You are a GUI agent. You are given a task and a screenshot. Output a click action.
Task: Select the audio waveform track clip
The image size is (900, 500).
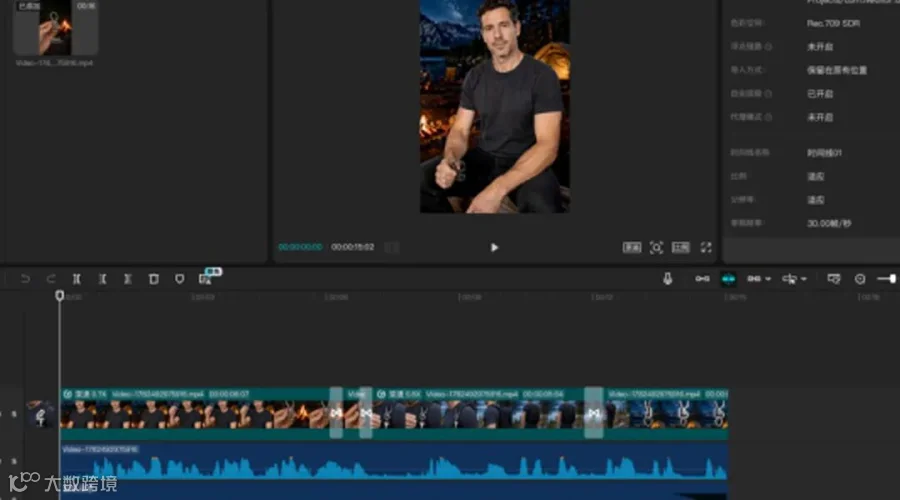394,464
